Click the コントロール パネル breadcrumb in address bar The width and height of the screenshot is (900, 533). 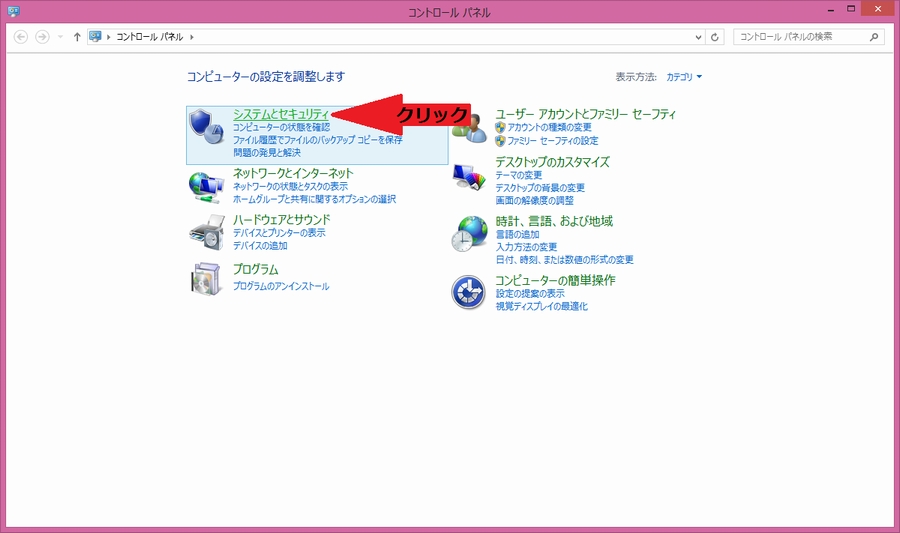point(150,37)
